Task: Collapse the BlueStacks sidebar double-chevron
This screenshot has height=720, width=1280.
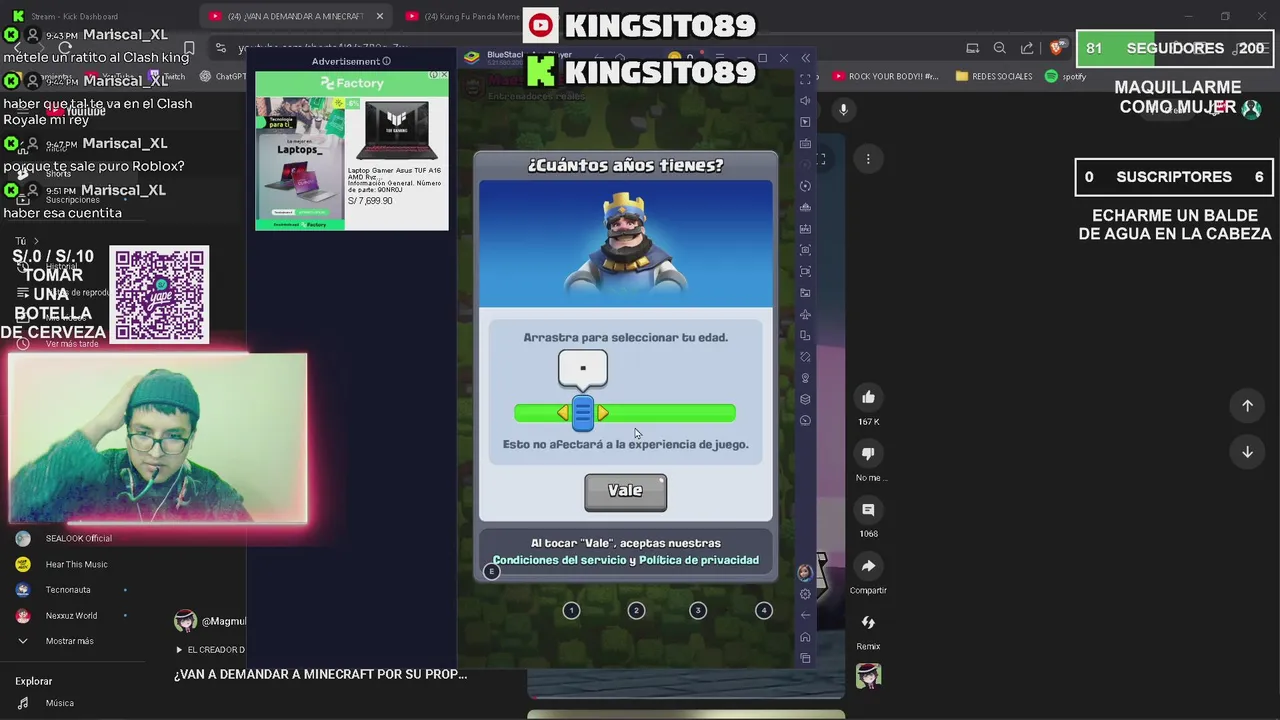Action: [805, 58]
